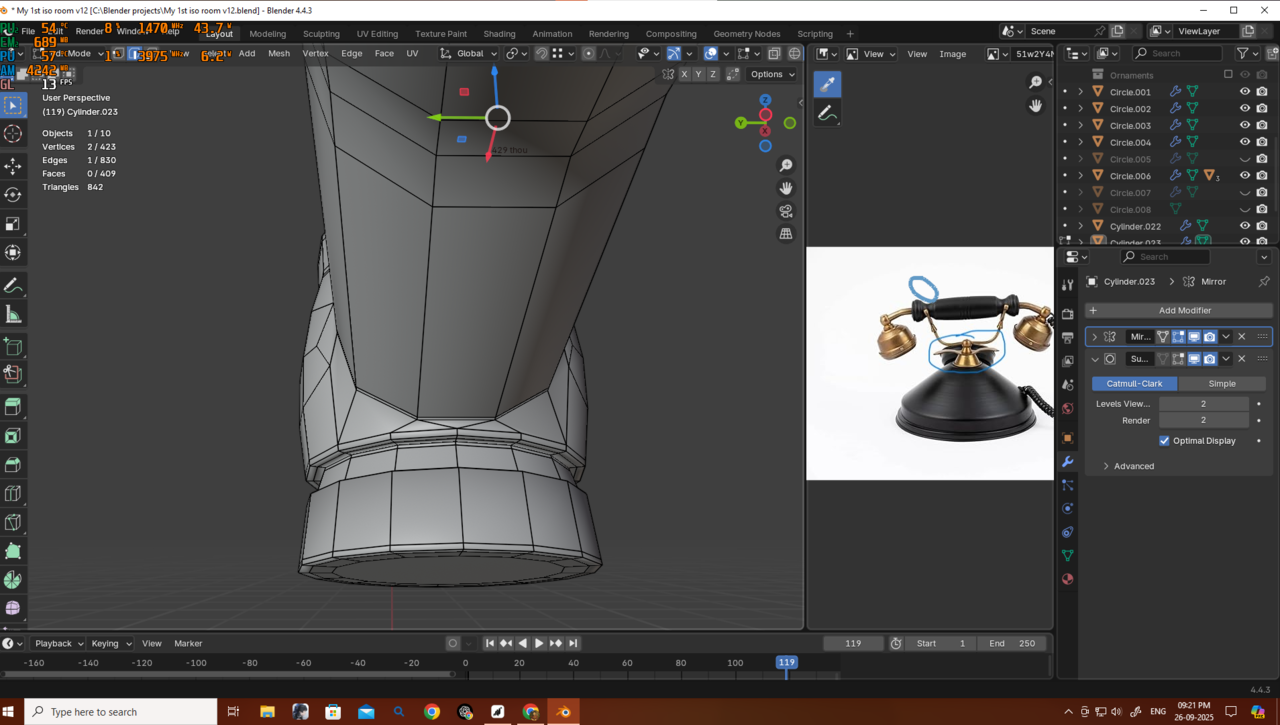Open the Global transform orientation dropdown

(x=469, y=53)
